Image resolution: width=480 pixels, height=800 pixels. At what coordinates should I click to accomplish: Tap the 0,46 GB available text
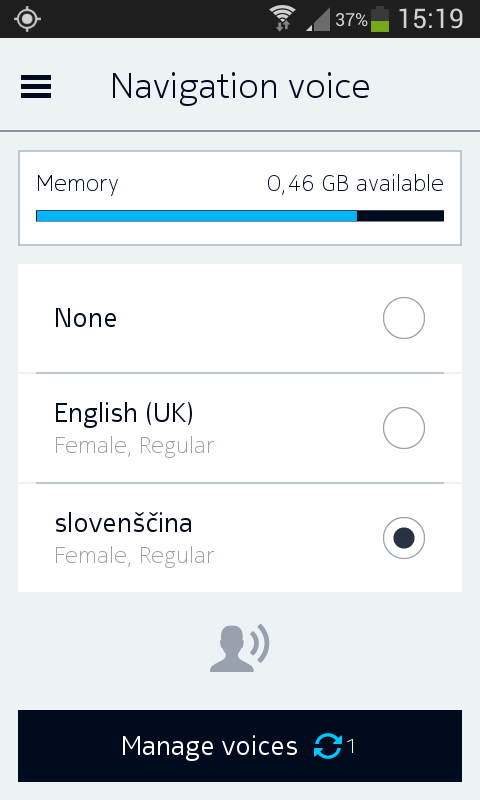coord(355,184)
